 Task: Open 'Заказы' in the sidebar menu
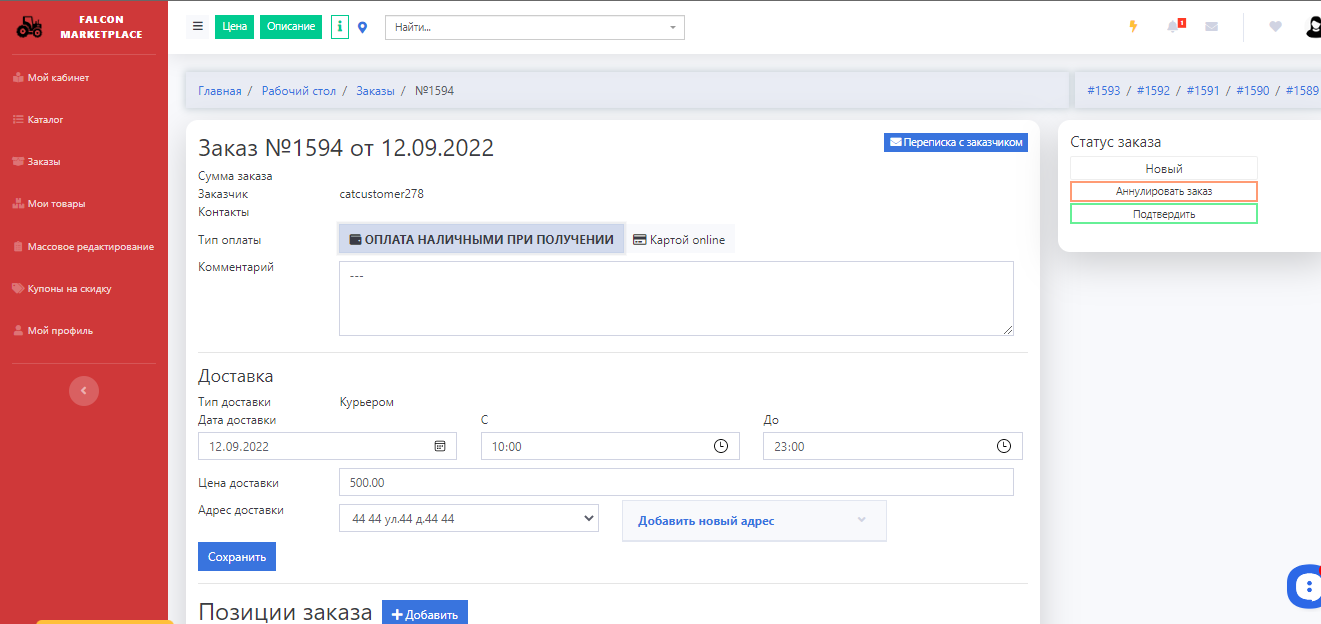coord(44,161)
